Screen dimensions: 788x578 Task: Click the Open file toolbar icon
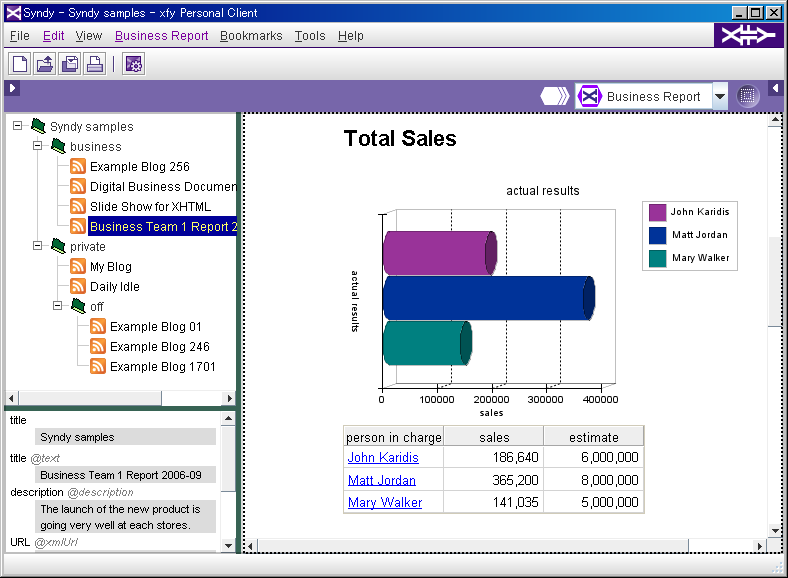coord(45,65)
